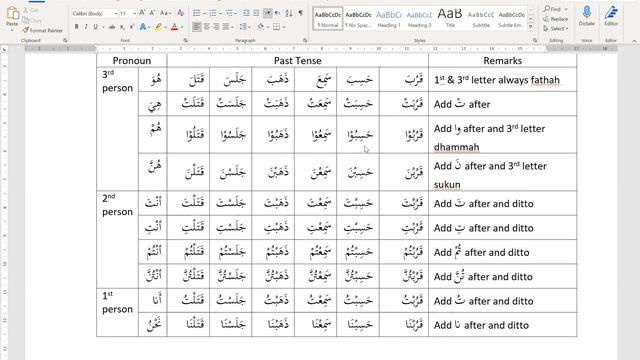Viewport: 640px width, 360px height.
Task: Click the Text Effects icon
Action: click(x=143, y=27)
